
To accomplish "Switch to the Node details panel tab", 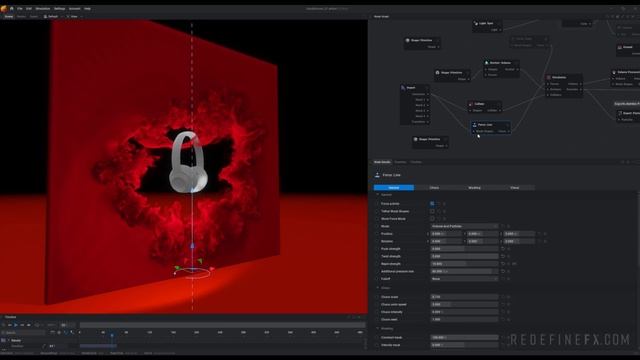I will point(382,162).
